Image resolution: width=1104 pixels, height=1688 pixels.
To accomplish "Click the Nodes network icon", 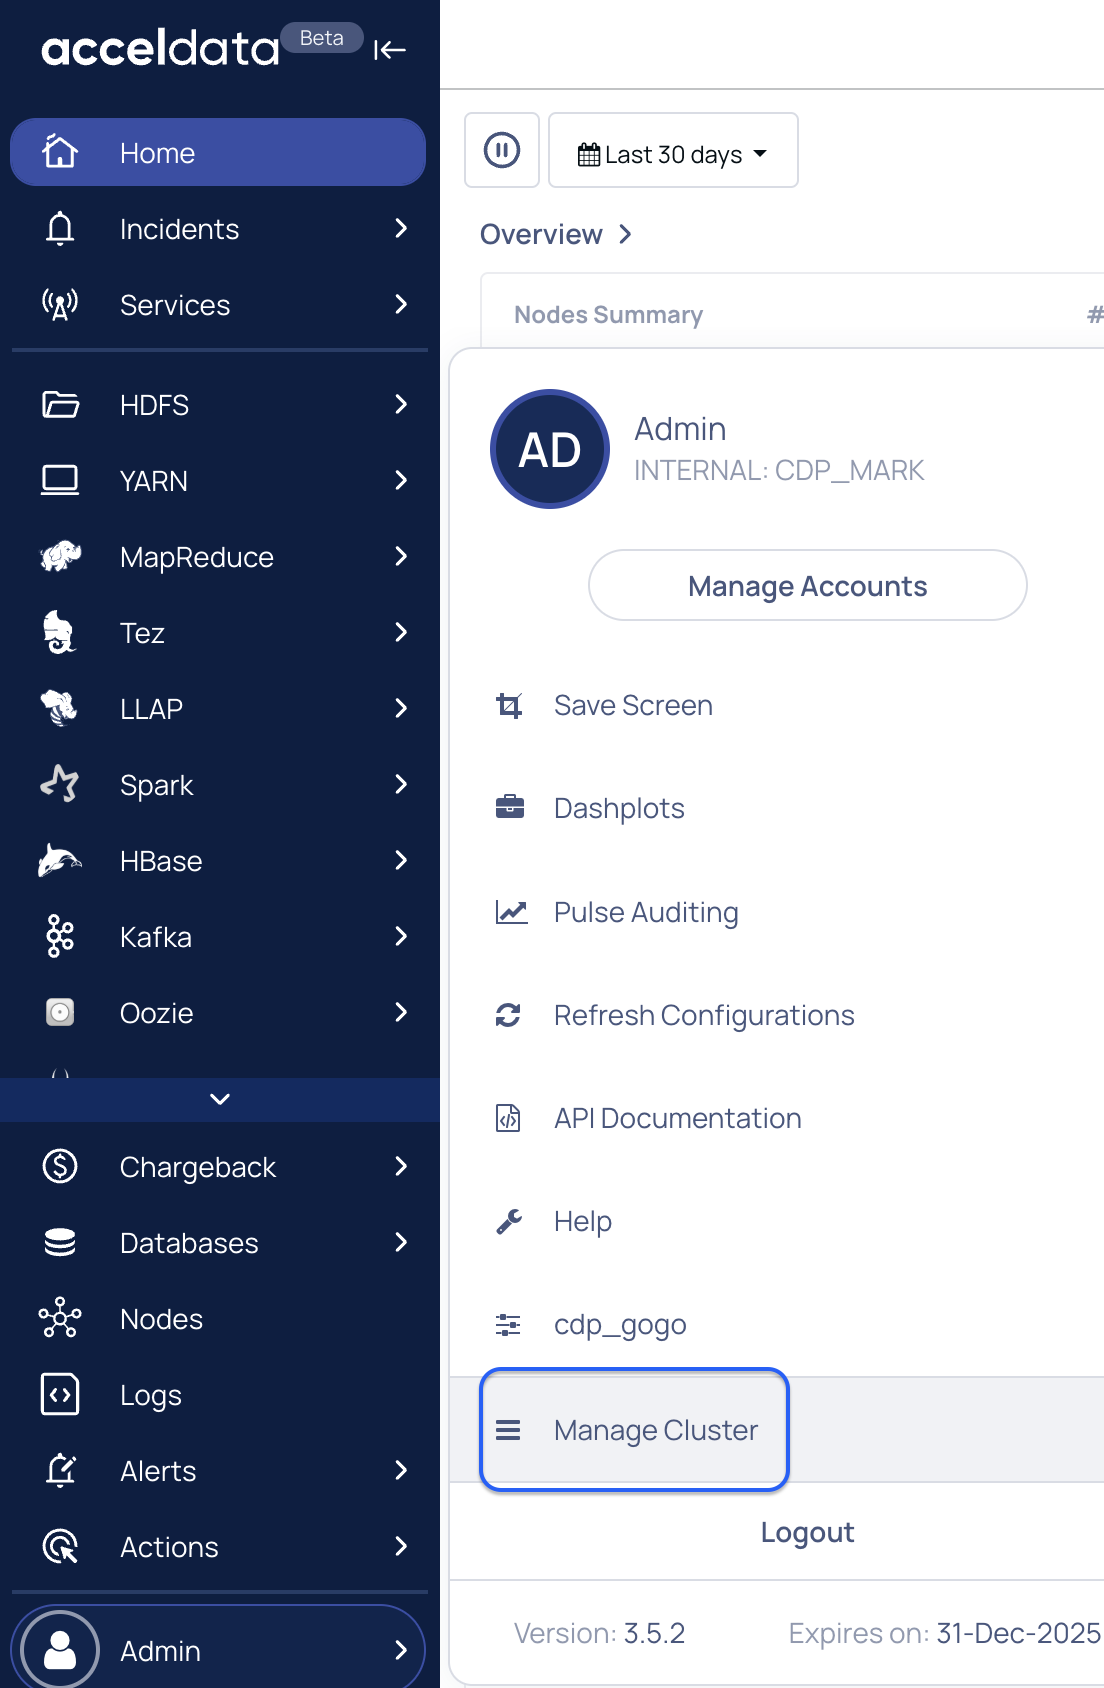I will (x=60, y=1318).
